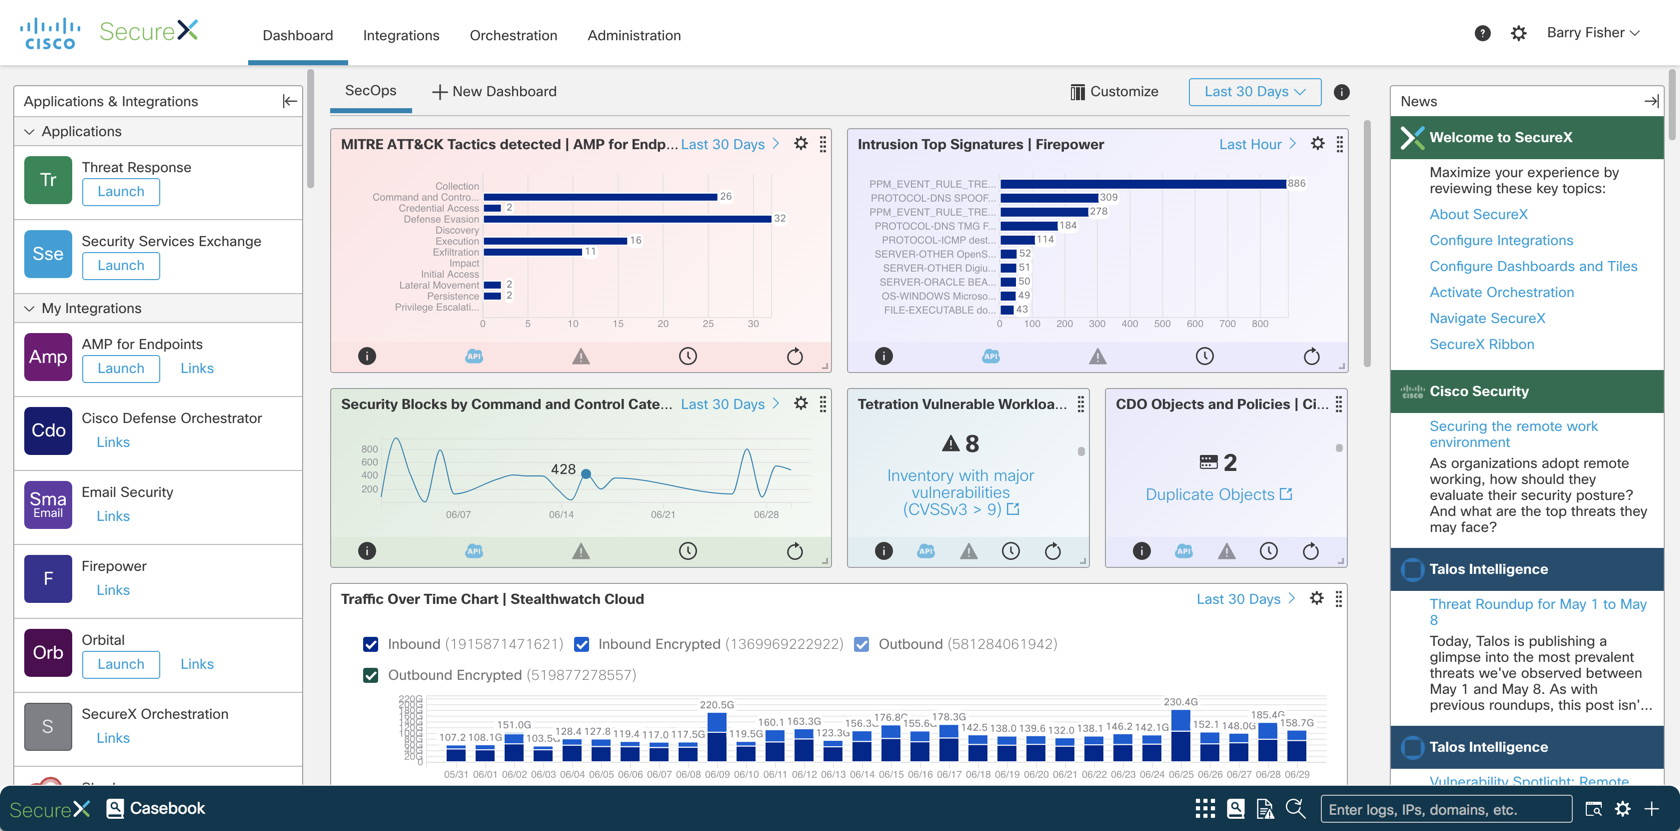1680x831 pixels.
Task: Change MITRE tile Last 30 Days timeframe
Action: tap(730, 144)
